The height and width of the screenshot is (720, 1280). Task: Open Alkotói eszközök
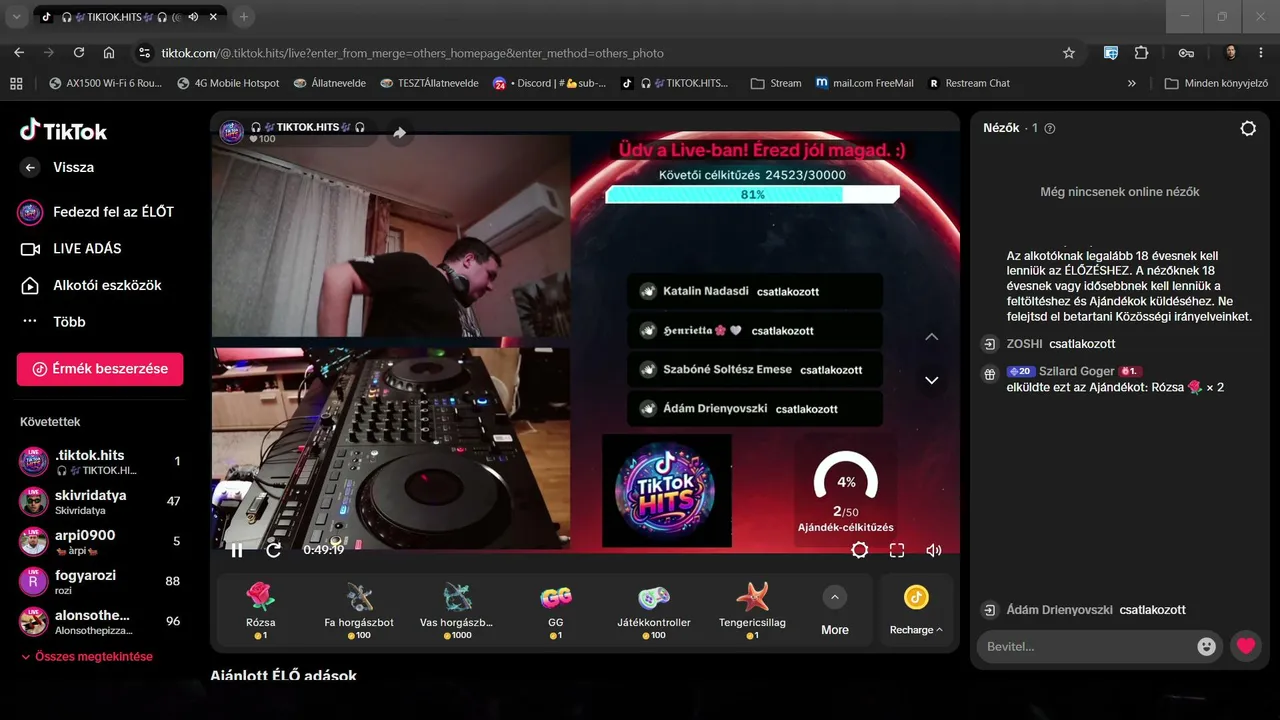pyautogui.click(x=90, y=285)
